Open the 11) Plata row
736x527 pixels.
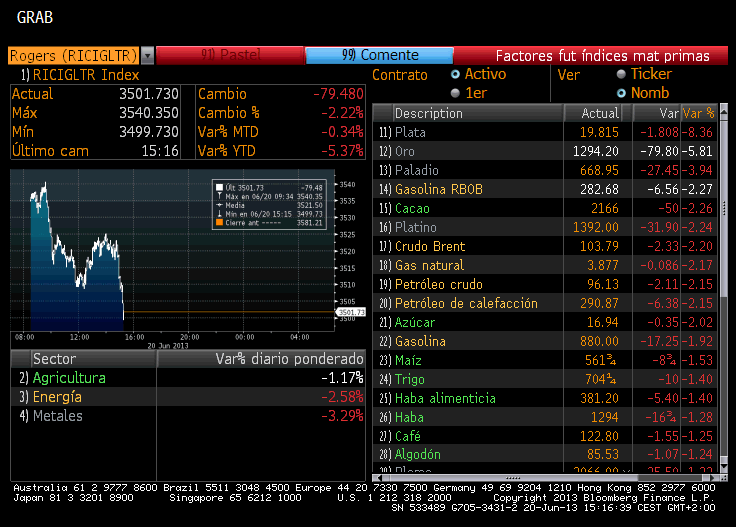coord(545,132)
